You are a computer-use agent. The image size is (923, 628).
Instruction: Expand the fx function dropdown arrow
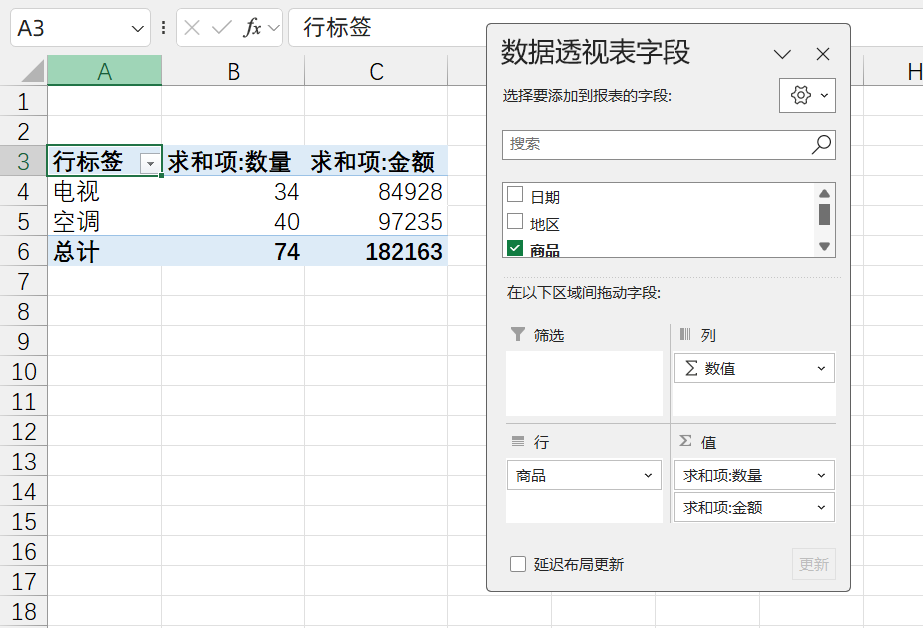click(x=273, y=28)
